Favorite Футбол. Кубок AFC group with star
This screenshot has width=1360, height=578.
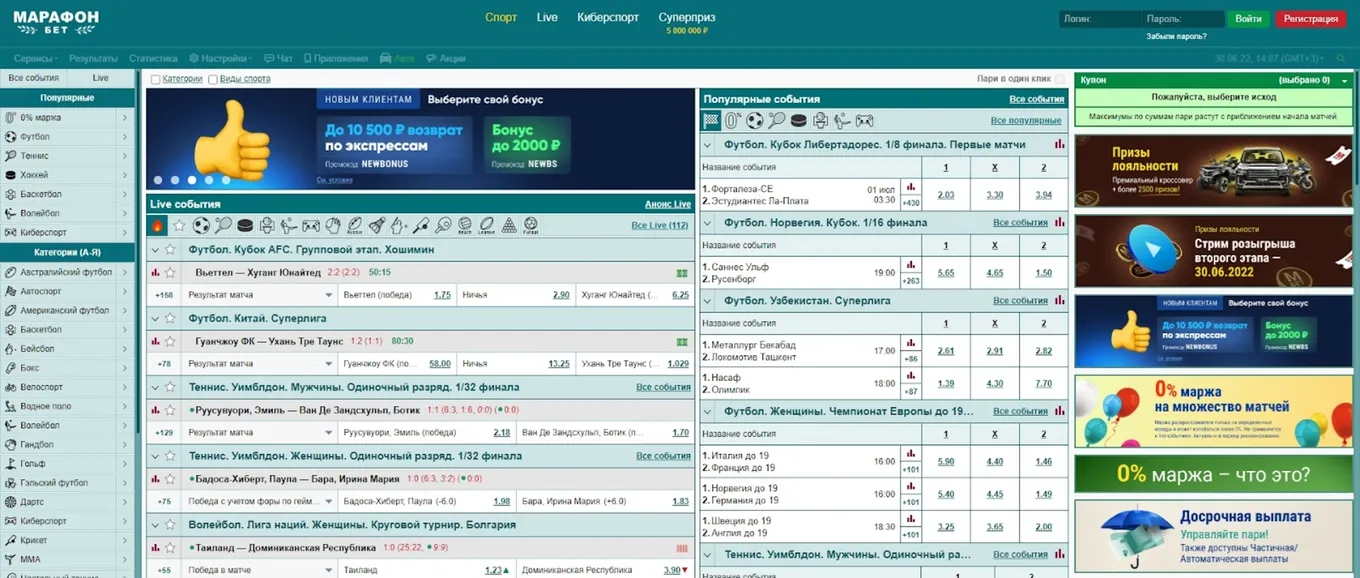coord(171,249)
